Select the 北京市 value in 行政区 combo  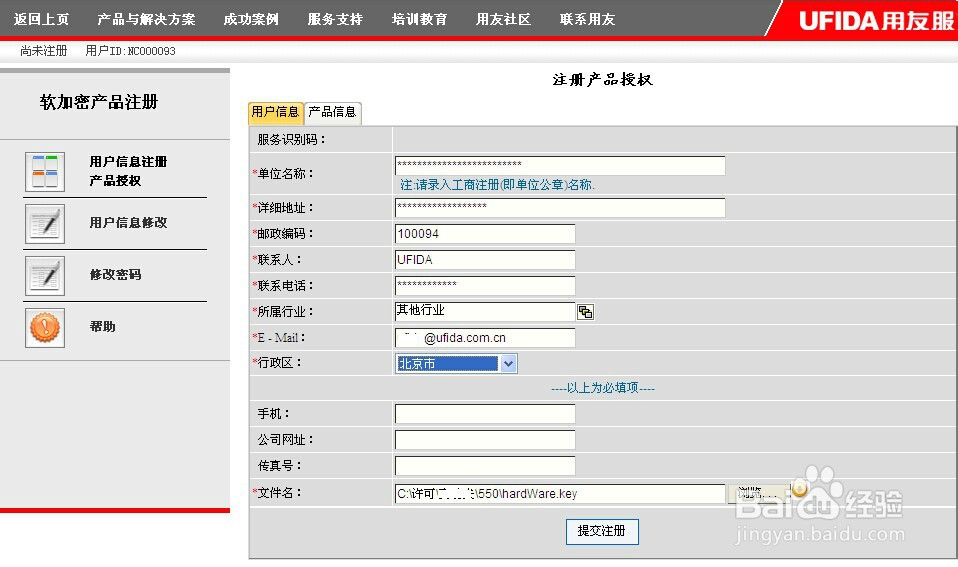[x=447, y=364]
